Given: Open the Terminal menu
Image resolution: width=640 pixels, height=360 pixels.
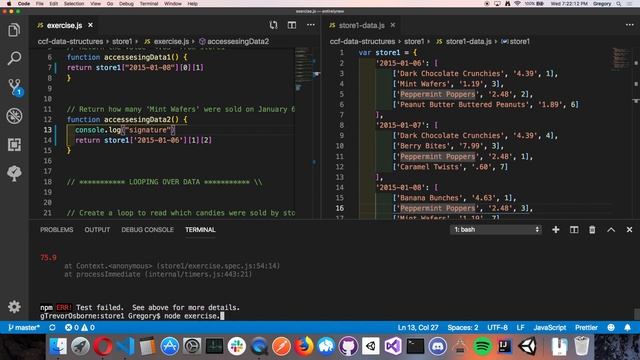Looking at the screenshot, I should coord(149,3).
